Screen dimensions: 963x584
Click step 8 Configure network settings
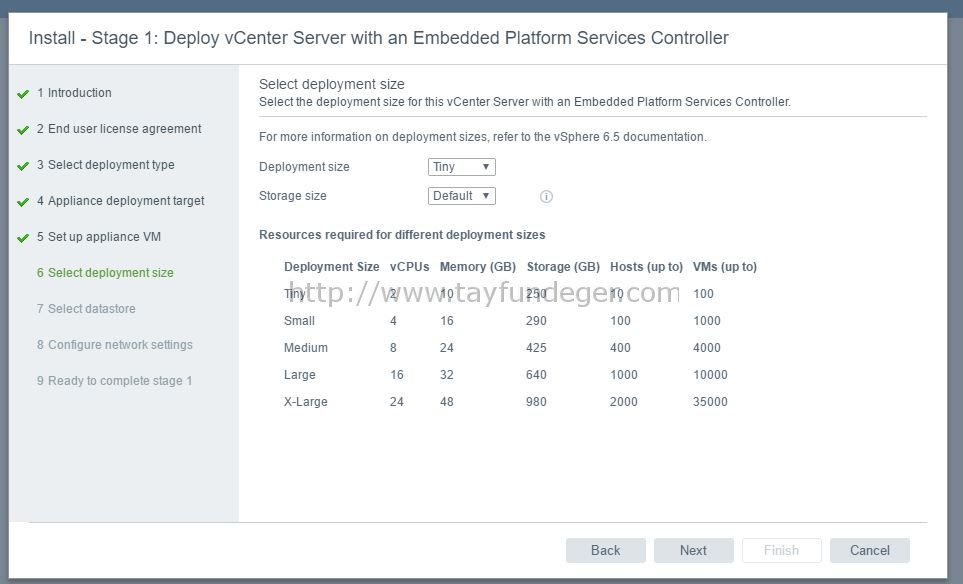point(115,345)
